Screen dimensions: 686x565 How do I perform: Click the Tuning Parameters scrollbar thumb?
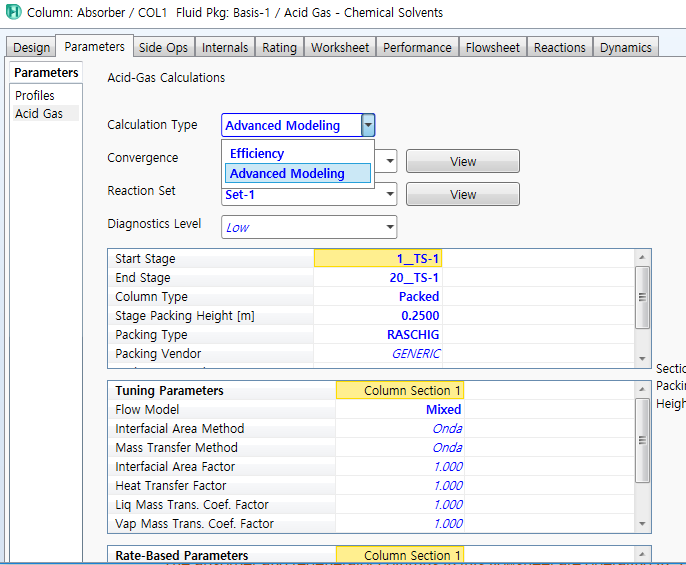point(642,440)
